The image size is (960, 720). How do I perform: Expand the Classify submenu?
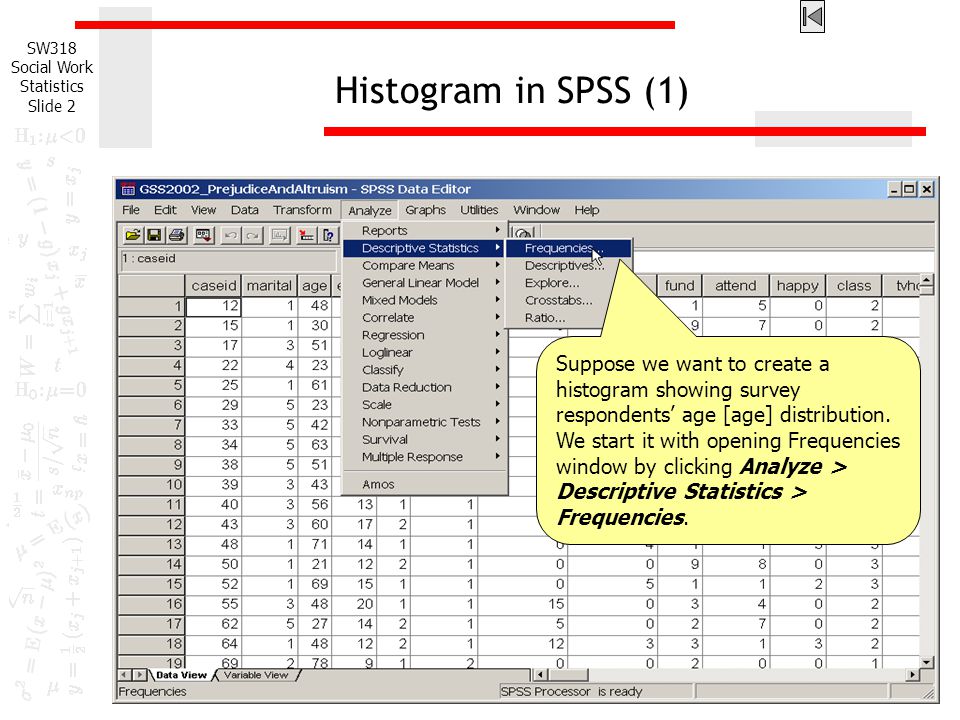tap(425, 370)
